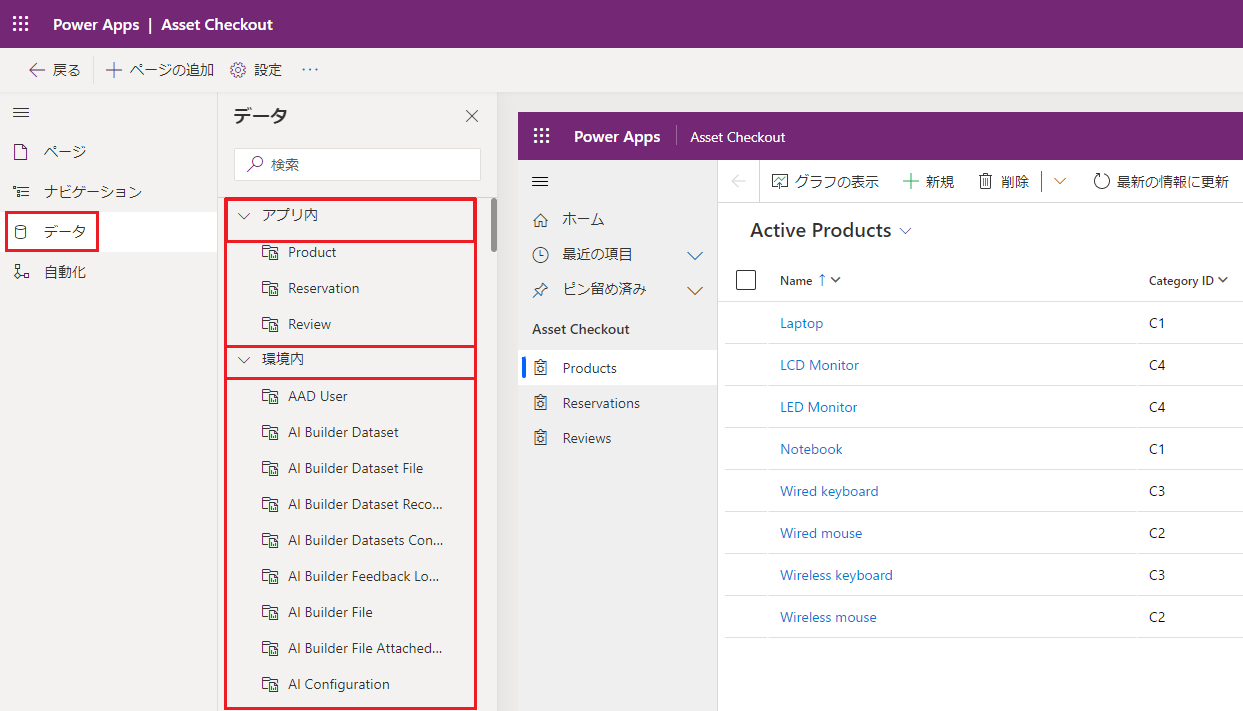1243x711 pixels.
Task: Click the ページの追加 plus button
Action: (114, 70)
